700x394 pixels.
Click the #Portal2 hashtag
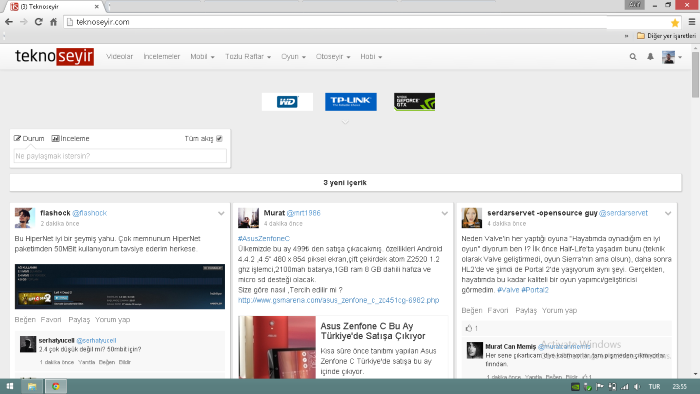[535, 290]
